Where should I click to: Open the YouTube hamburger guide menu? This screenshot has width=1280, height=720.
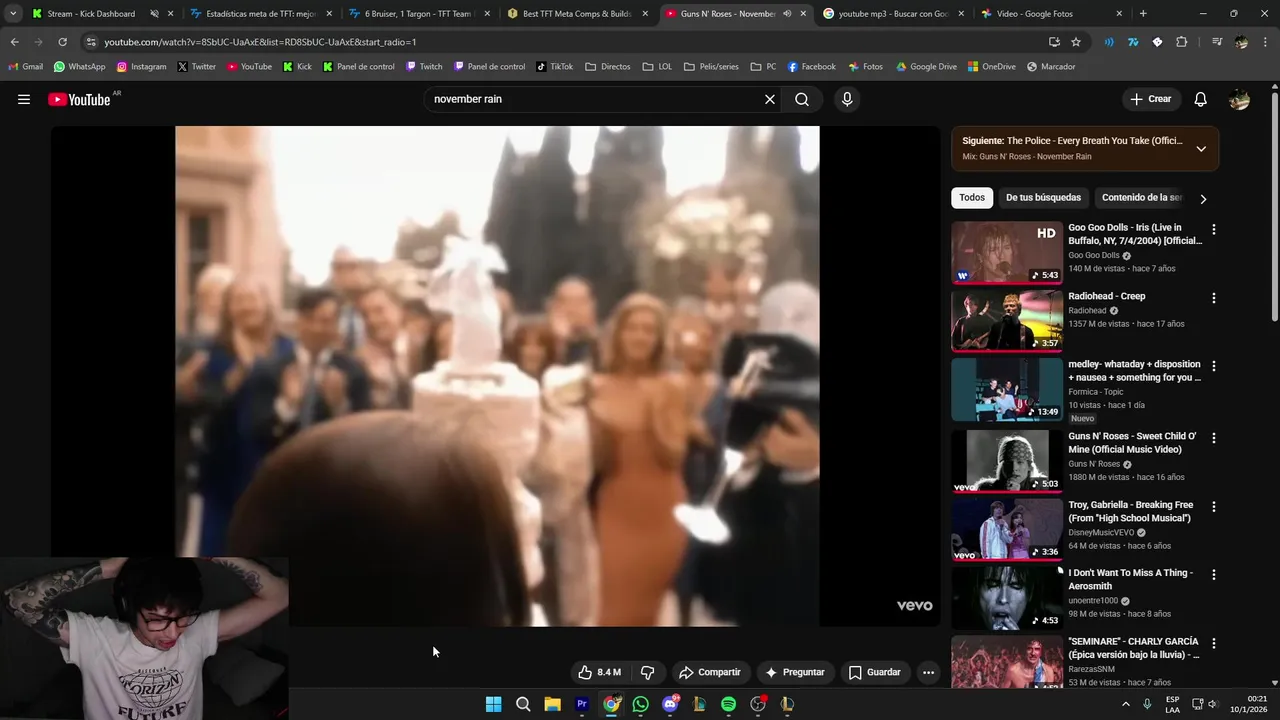coord(24,99)
